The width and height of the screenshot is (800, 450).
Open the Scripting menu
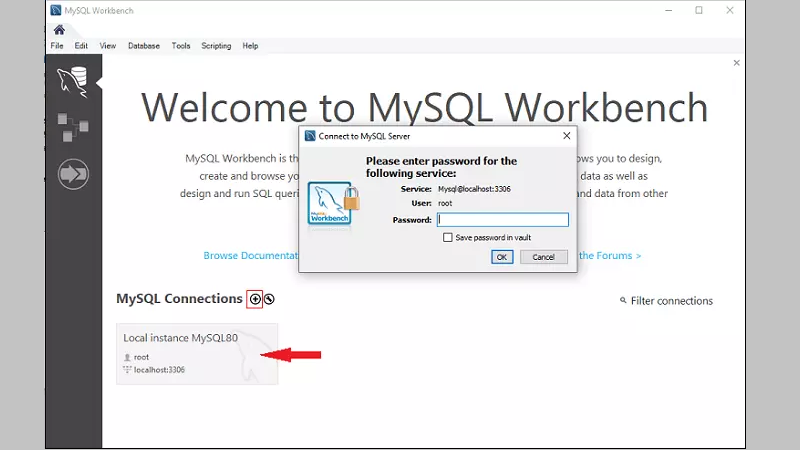(x=216, y=45)
